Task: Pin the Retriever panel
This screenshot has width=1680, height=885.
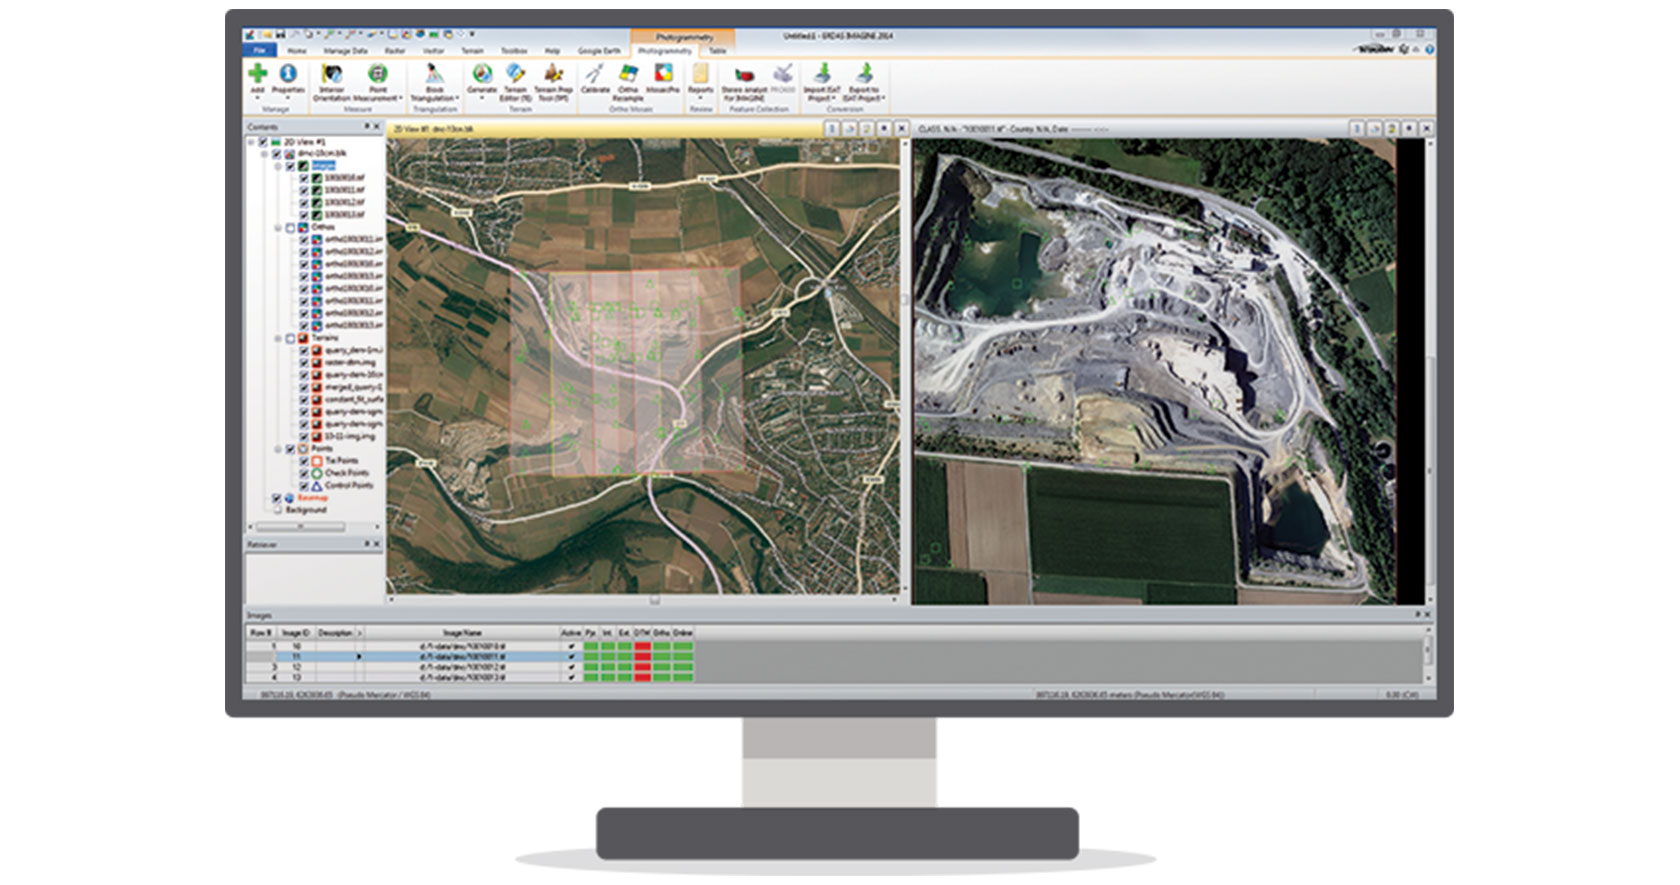Action: point(367,544)
